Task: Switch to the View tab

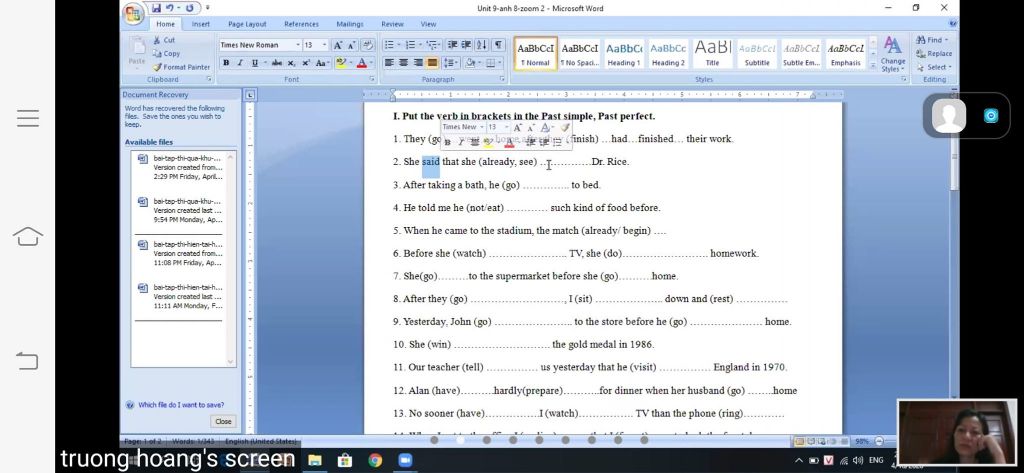Action: [428, 24]
